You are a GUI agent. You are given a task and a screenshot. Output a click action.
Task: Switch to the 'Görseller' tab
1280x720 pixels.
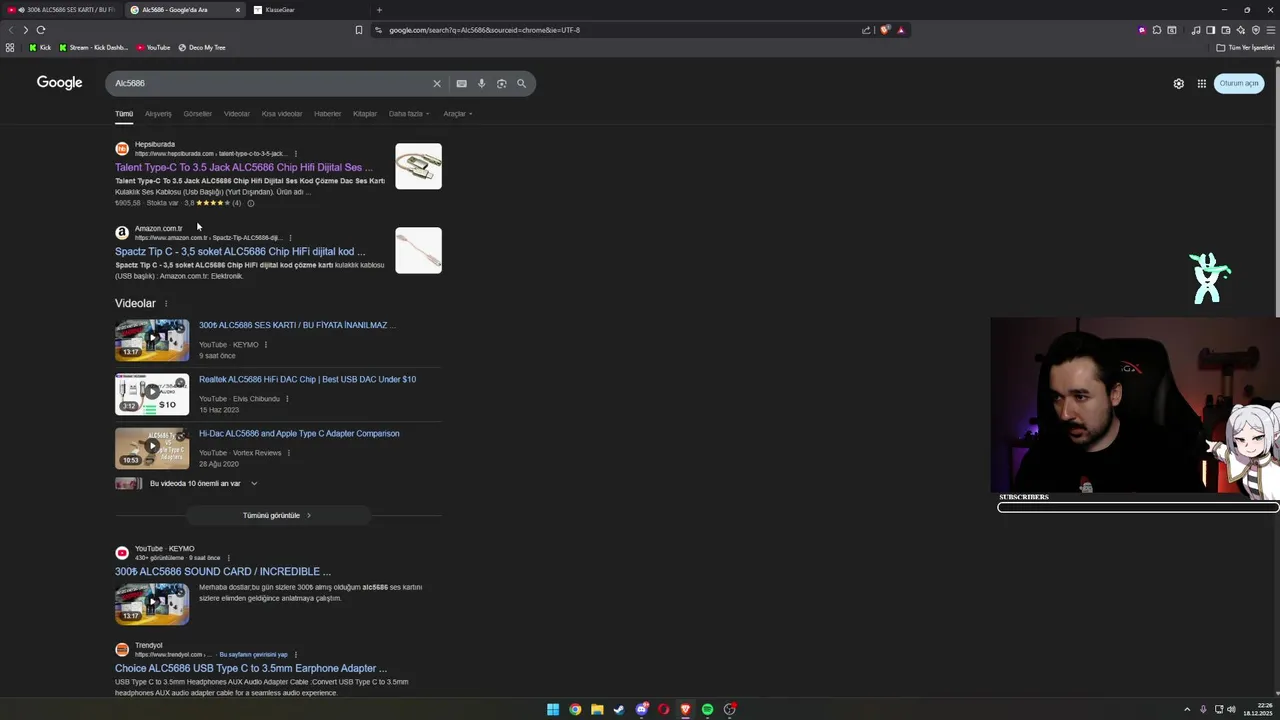click(x=197, y=114)
